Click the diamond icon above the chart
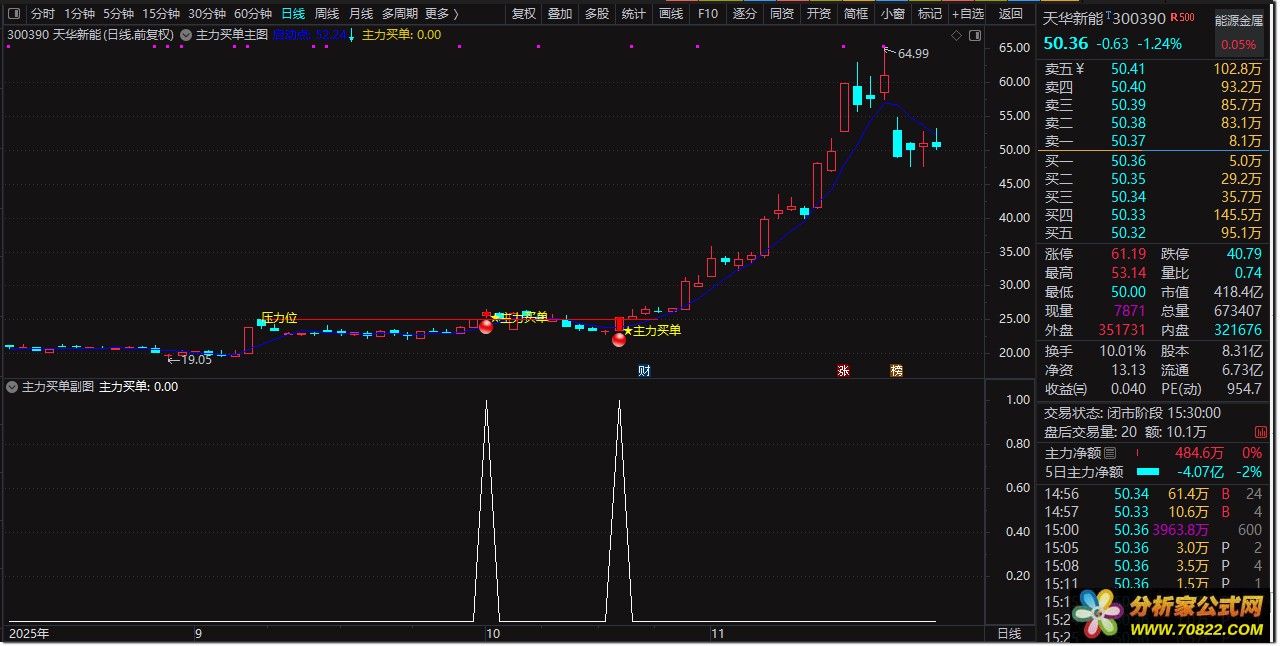1280x646 pixels. (x=956, y=35)
